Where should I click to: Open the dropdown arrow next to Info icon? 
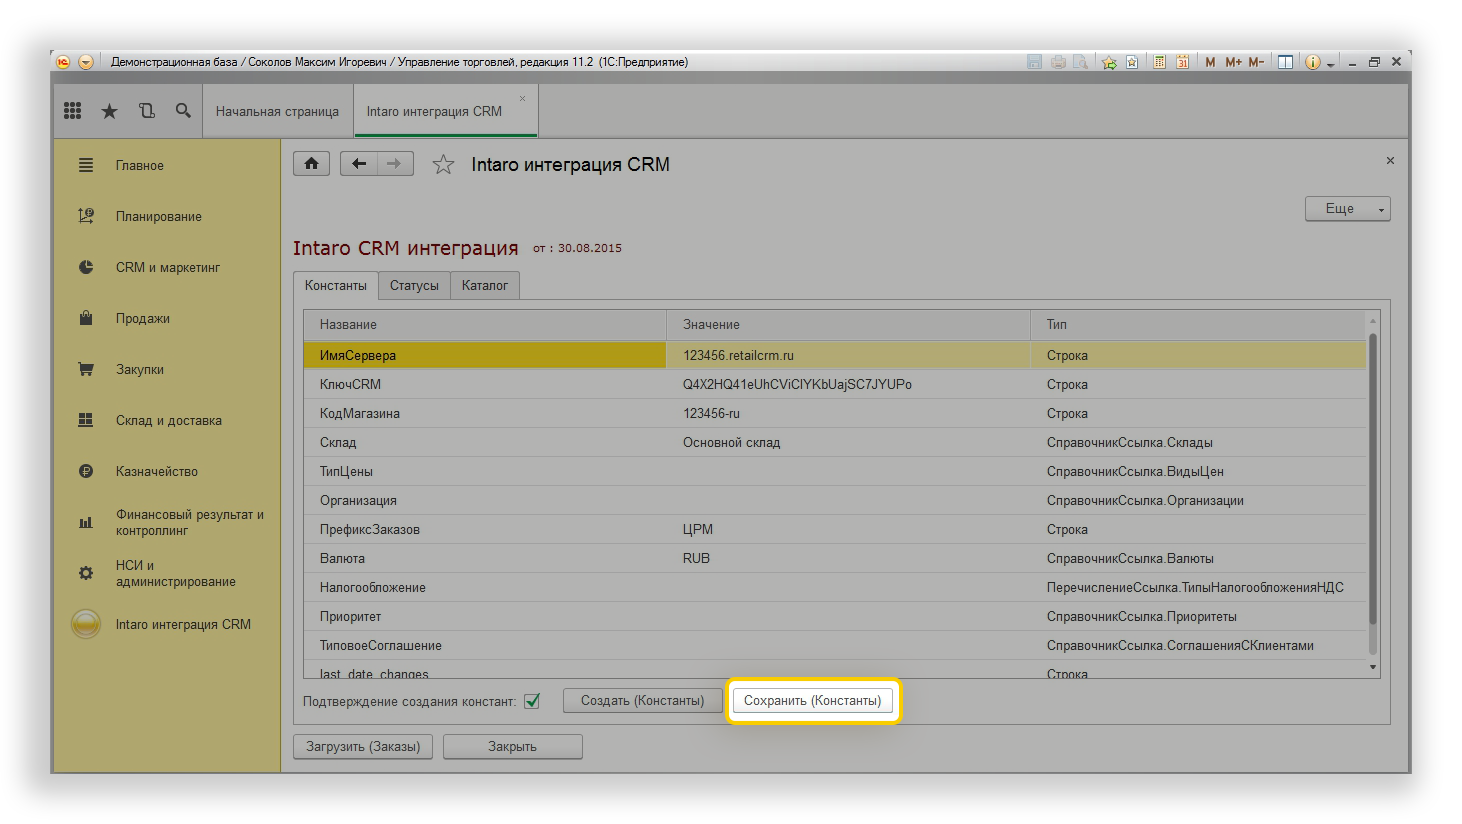[x=1331, y=64]
